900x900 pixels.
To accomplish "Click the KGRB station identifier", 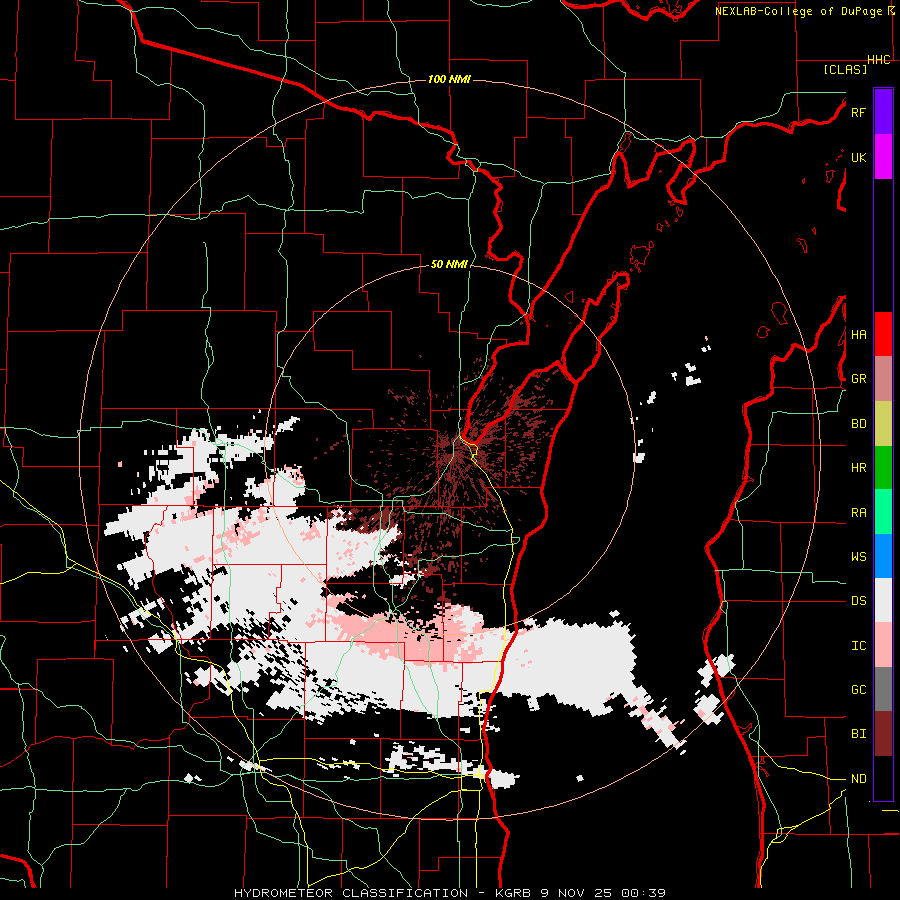I will pyautogui.click(x=511, y=893).
